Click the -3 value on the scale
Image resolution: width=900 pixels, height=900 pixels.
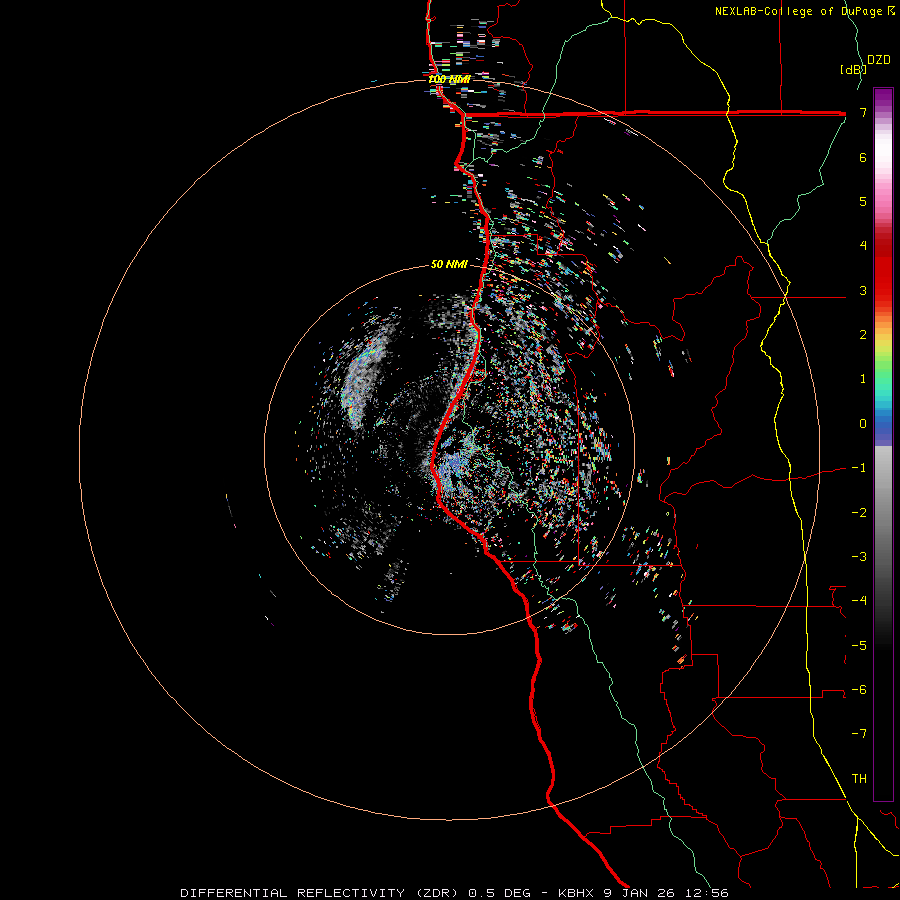point(859,557)
